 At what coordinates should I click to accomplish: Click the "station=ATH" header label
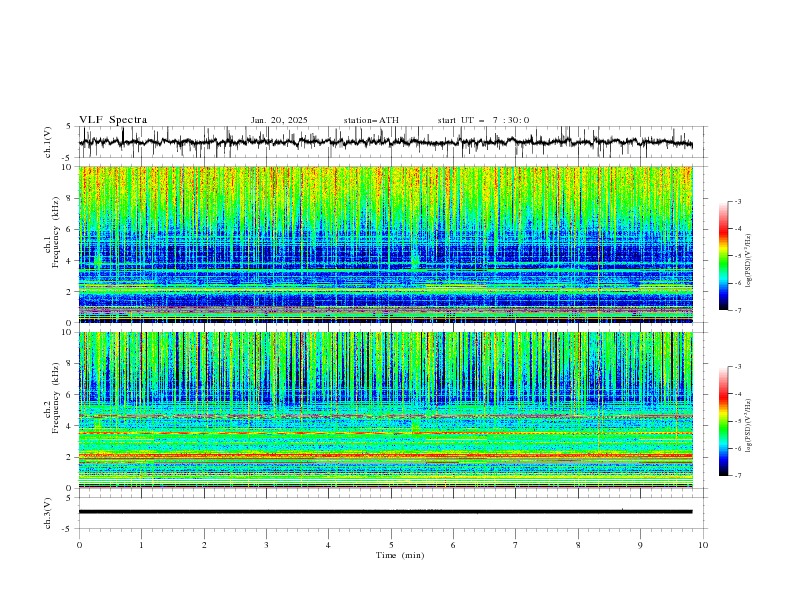click(x=371, y=120)
